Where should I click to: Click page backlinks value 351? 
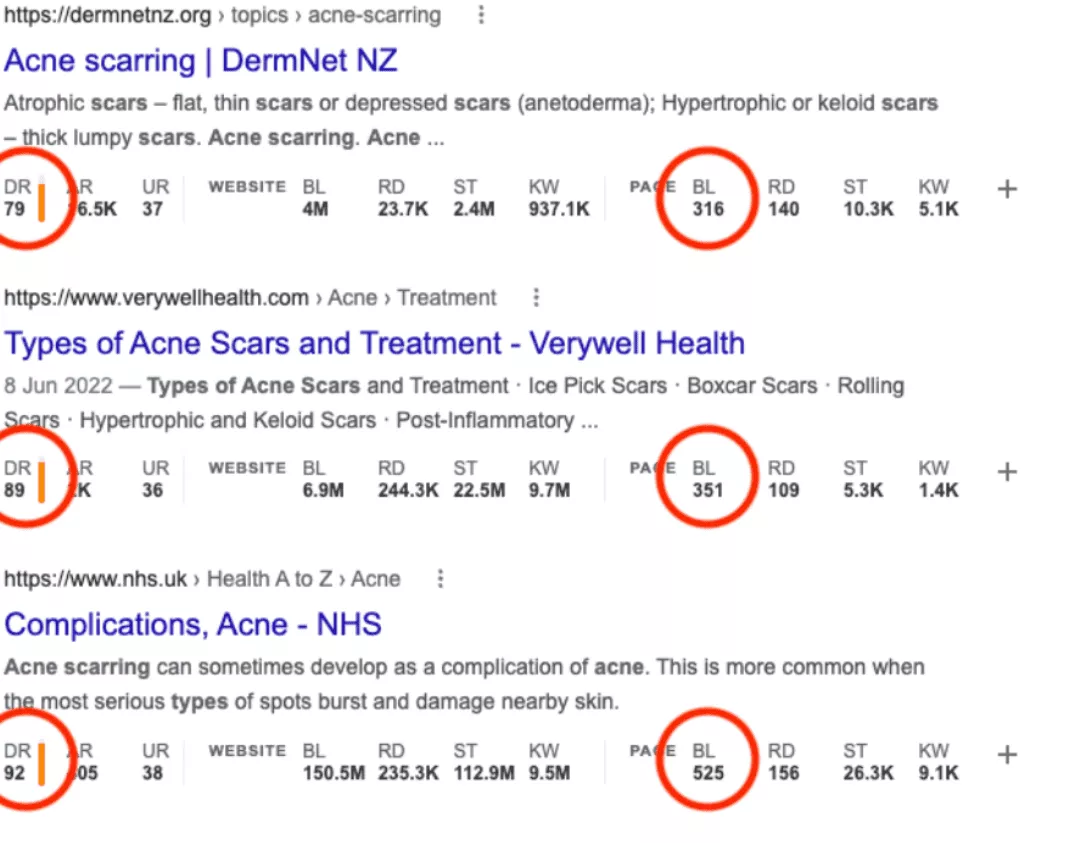click(707, 491)
